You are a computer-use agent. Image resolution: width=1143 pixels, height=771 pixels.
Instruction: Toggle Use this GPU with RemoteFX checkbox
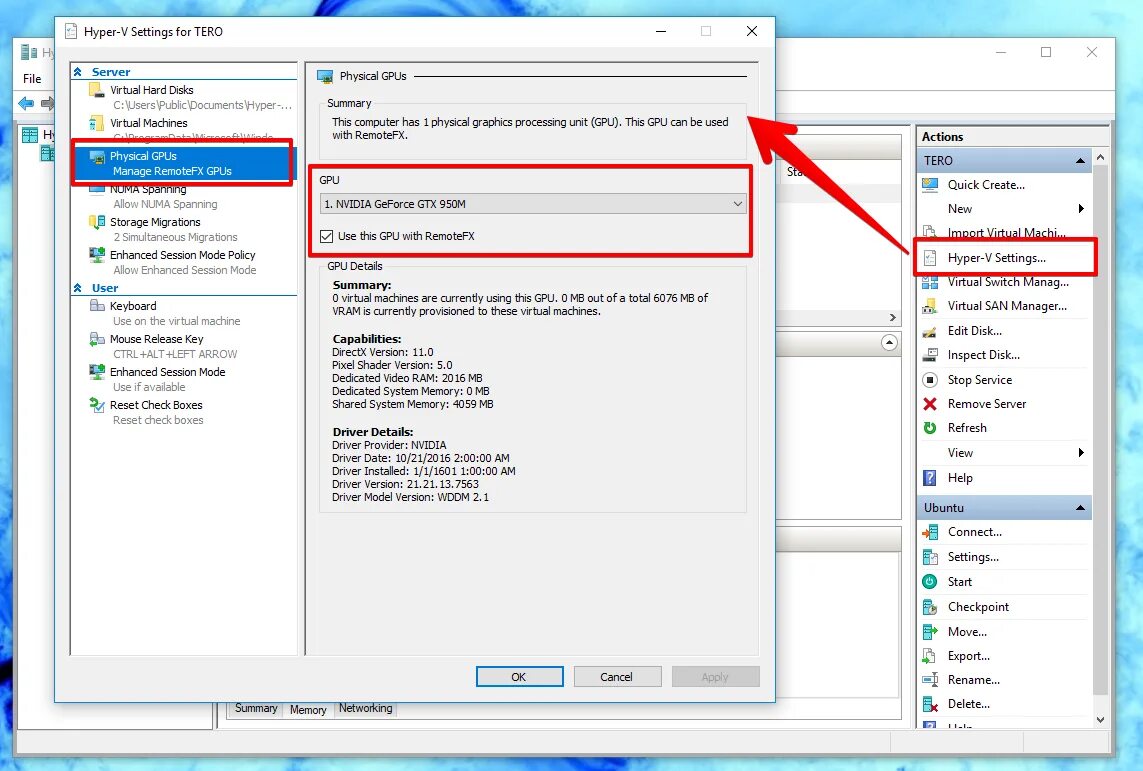pos(327,236)
